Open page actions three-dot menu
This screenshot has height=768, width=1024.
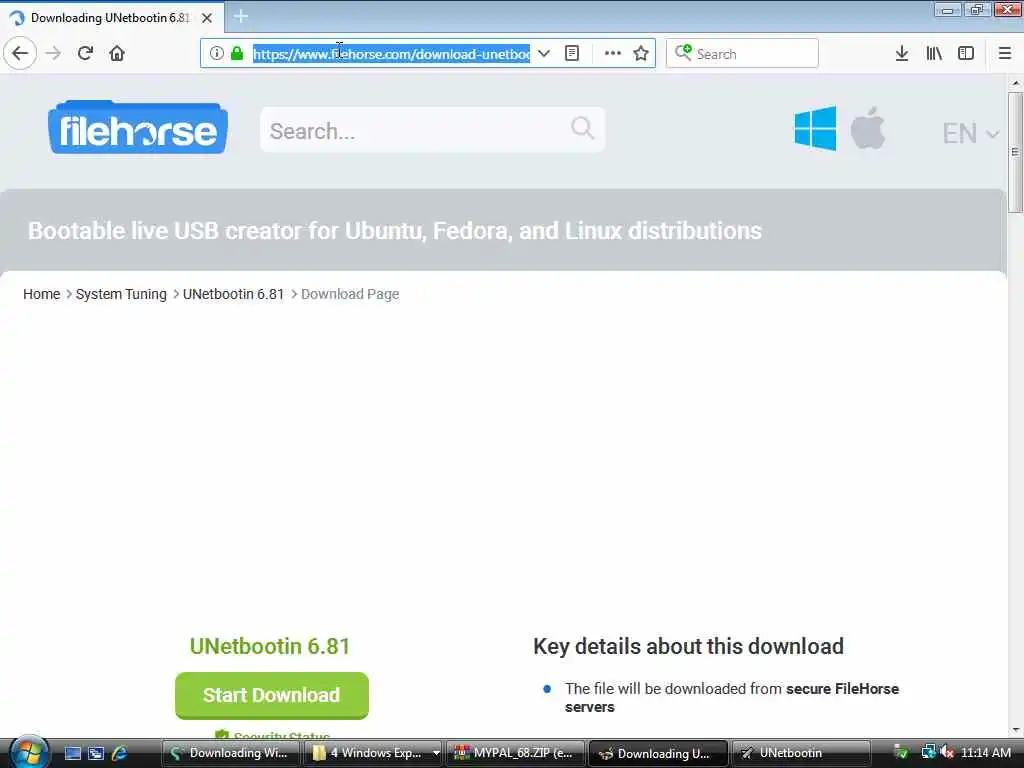(613, 54)
